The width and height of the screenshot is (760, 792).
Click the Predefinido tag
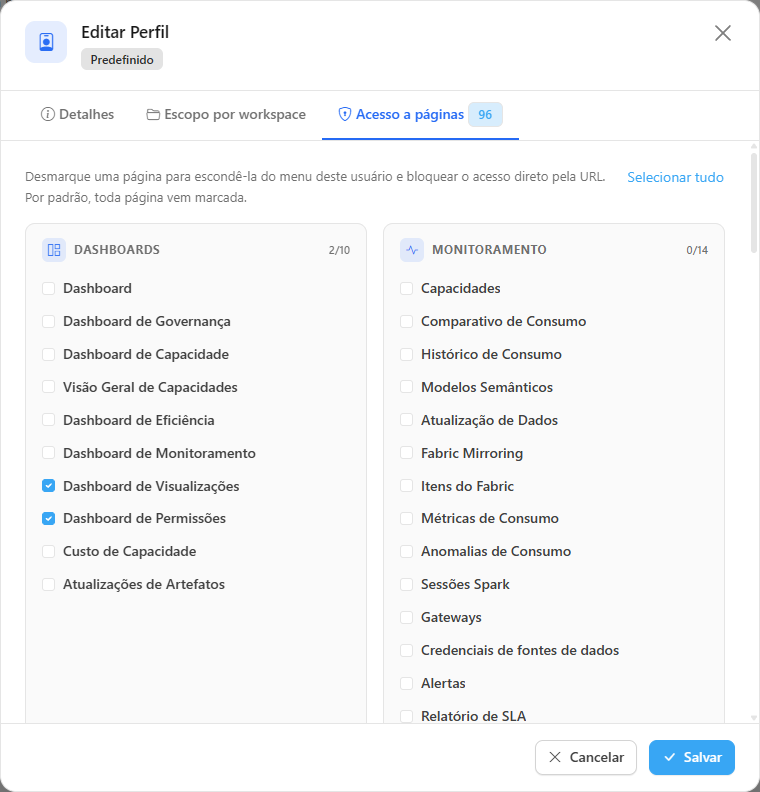tap(122, 60)
